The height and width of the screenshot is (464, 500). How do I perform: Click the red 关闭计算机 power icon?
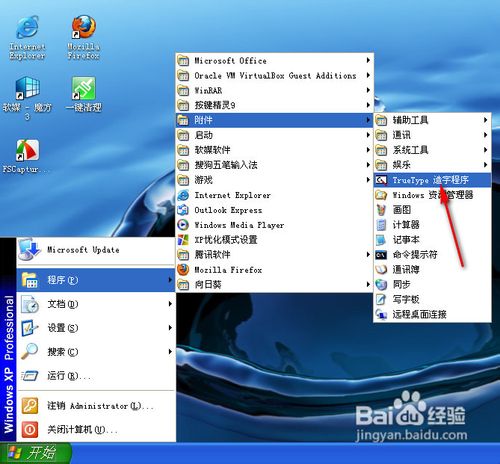(30, 429)
